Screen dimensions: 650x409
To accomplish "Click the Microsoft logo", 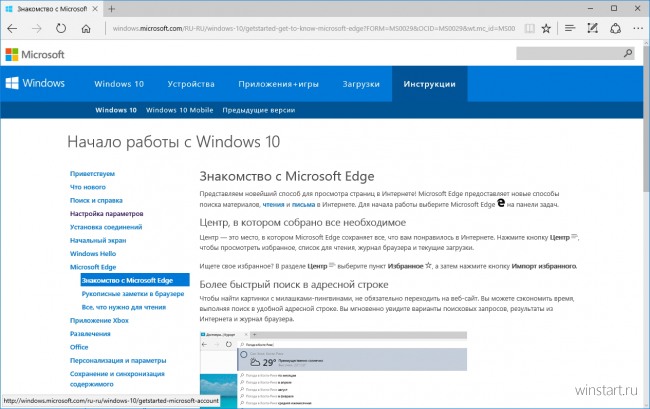I will point(35,54).
